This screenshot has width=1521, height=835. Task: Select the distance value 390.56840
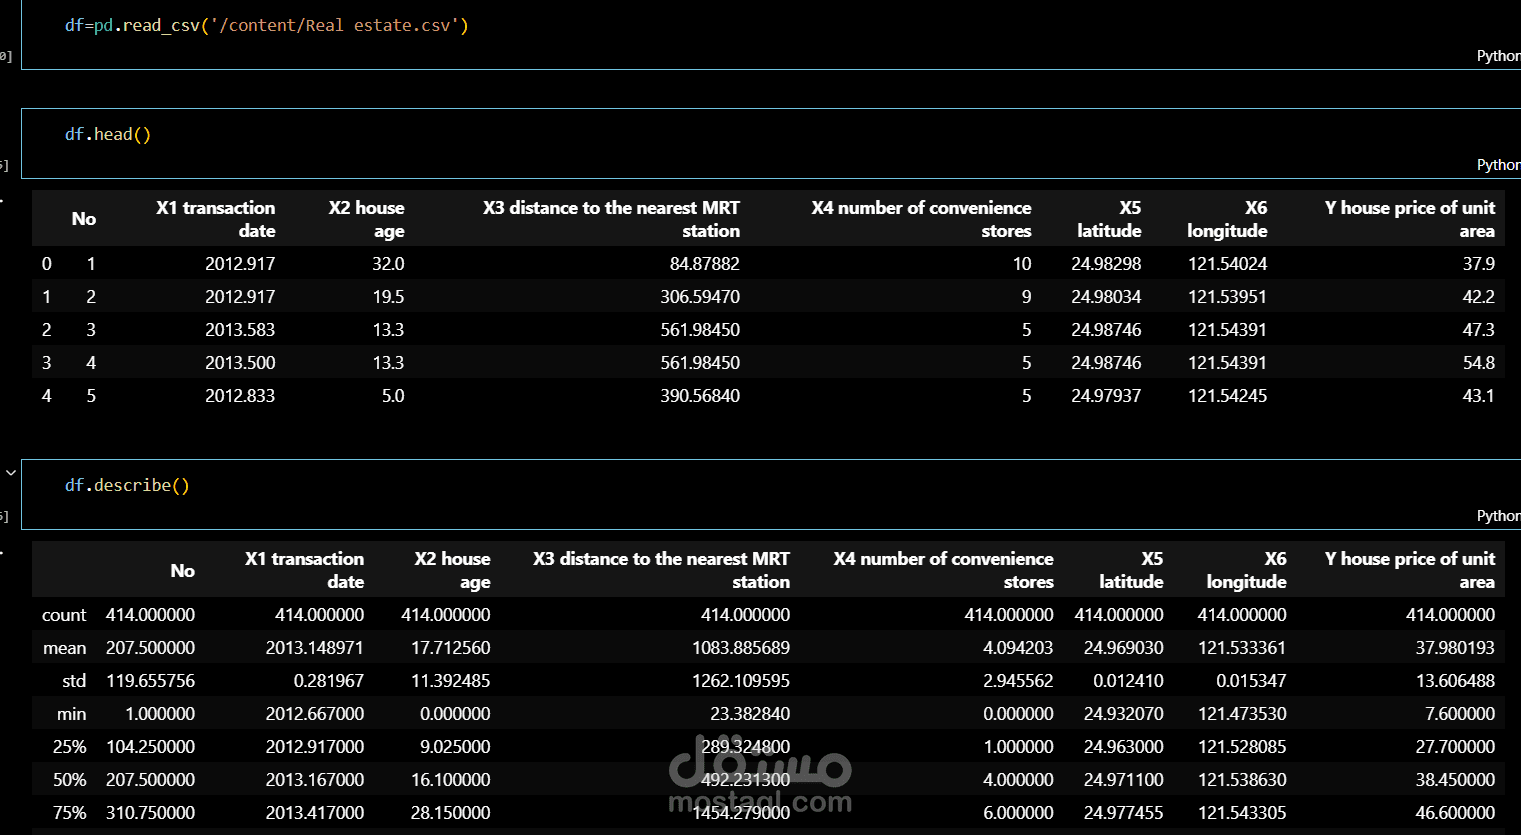(700, 396)
